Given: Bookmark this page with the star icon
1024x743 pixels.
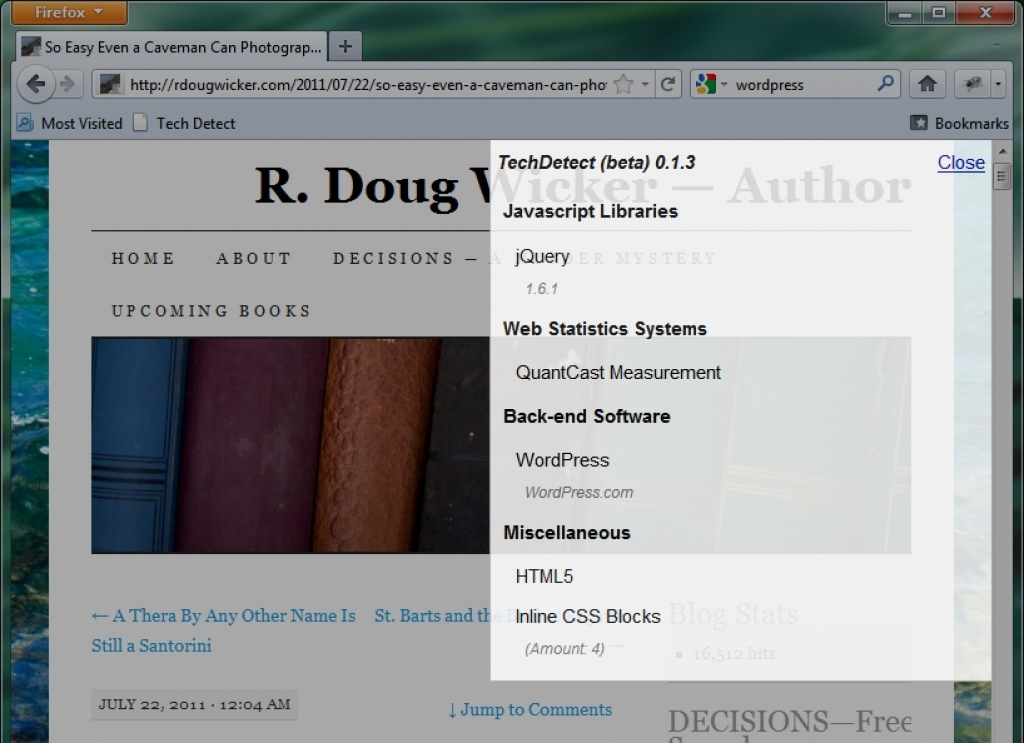Looking at the screenshot, I should point(624,84).
